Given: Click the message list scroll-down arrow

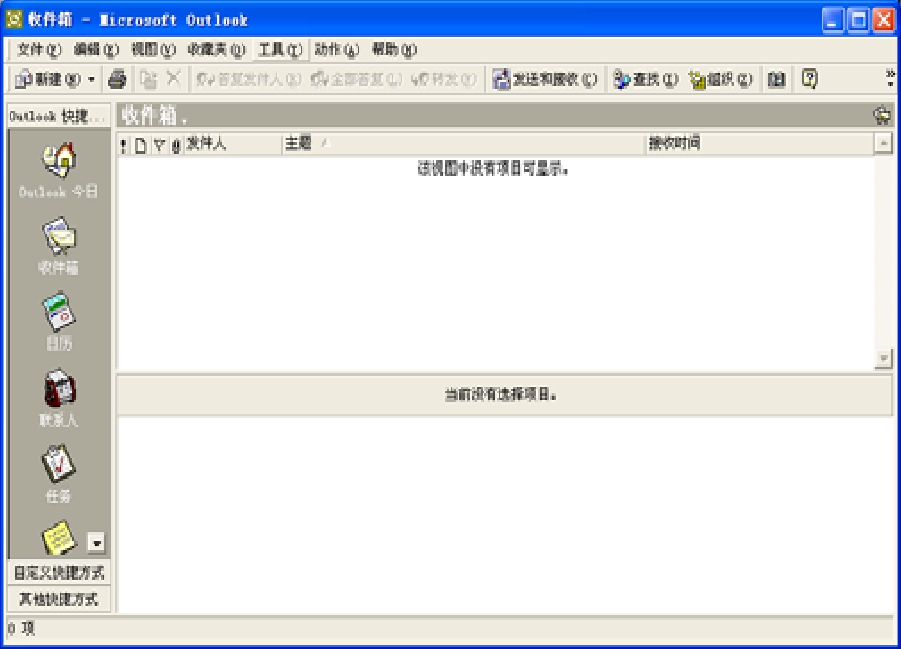Looking at the screenshot, I should click(883, 358).
